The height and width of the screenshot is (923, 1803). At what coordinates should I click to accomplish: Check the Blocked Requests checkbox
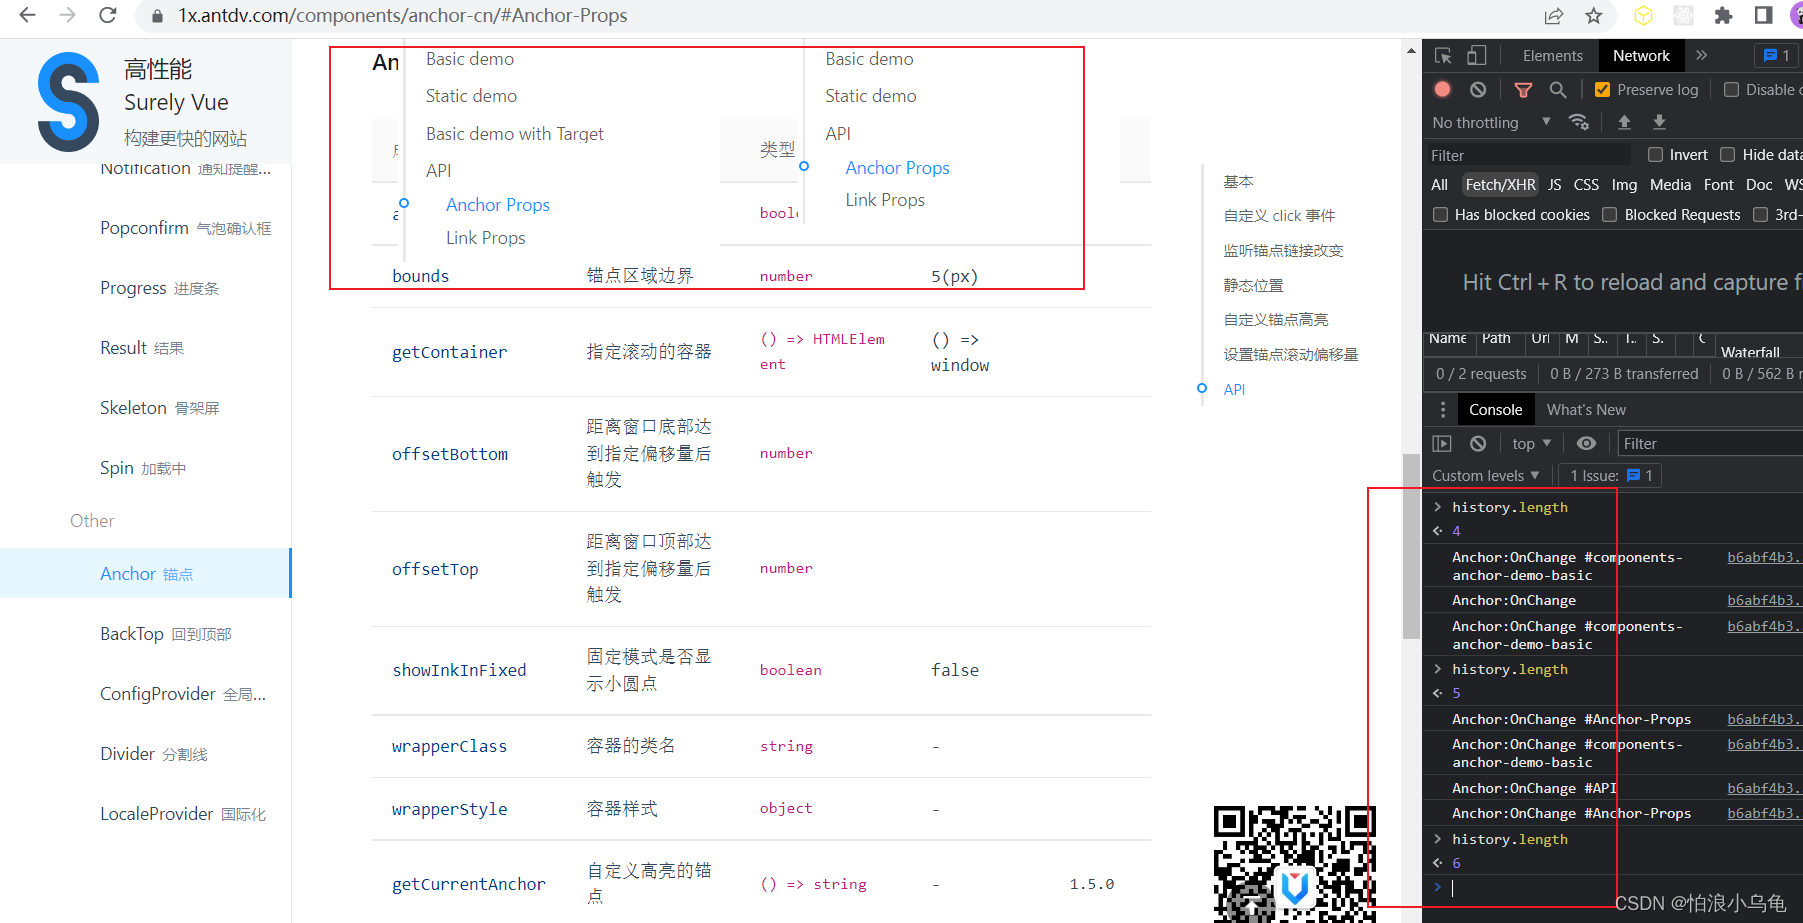click(1609, 214)
